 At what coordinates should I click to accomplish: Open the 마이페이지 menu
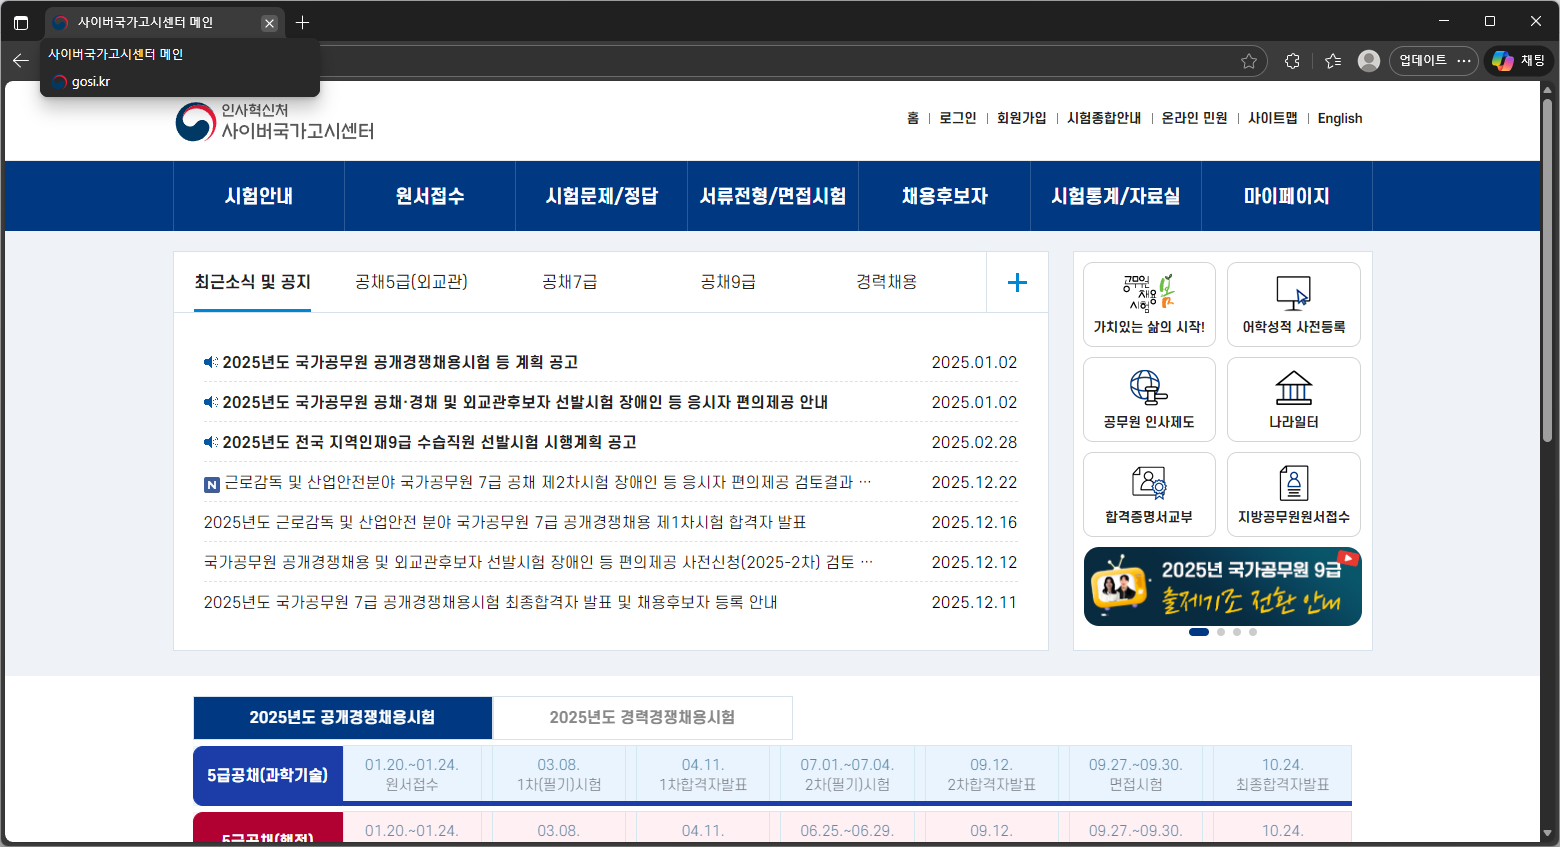(x=1287, y=196)
